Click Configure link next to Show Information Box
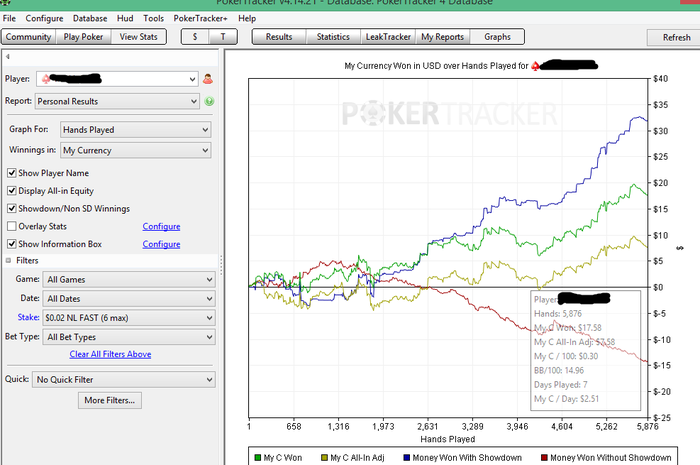The height and width of the screenshot is (465, 700). [161, 245]
